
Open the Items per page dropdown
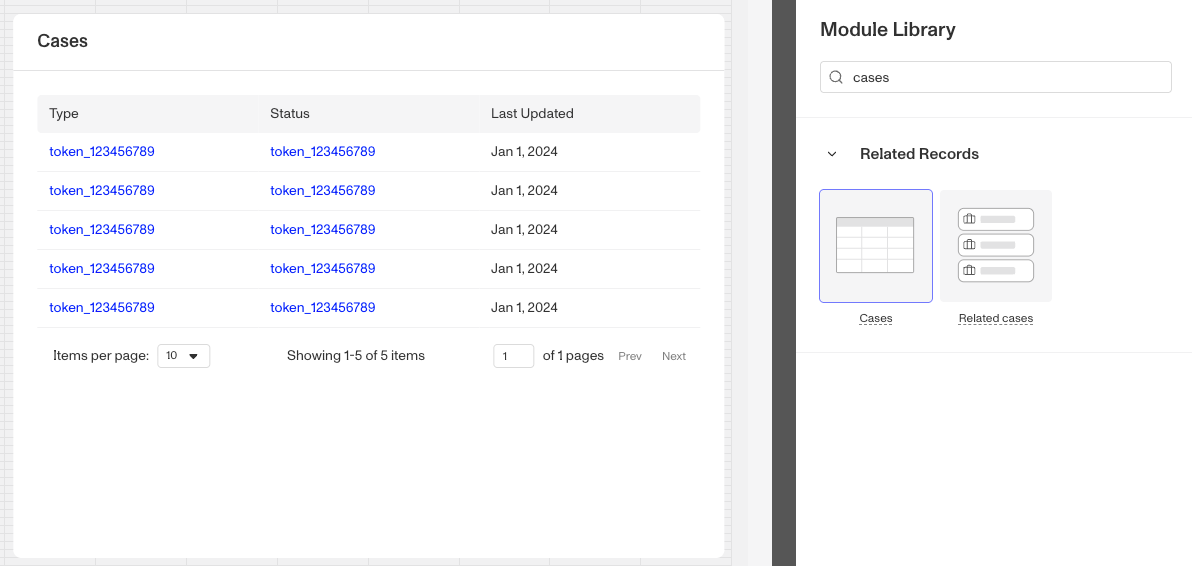(x=184, y=356)
